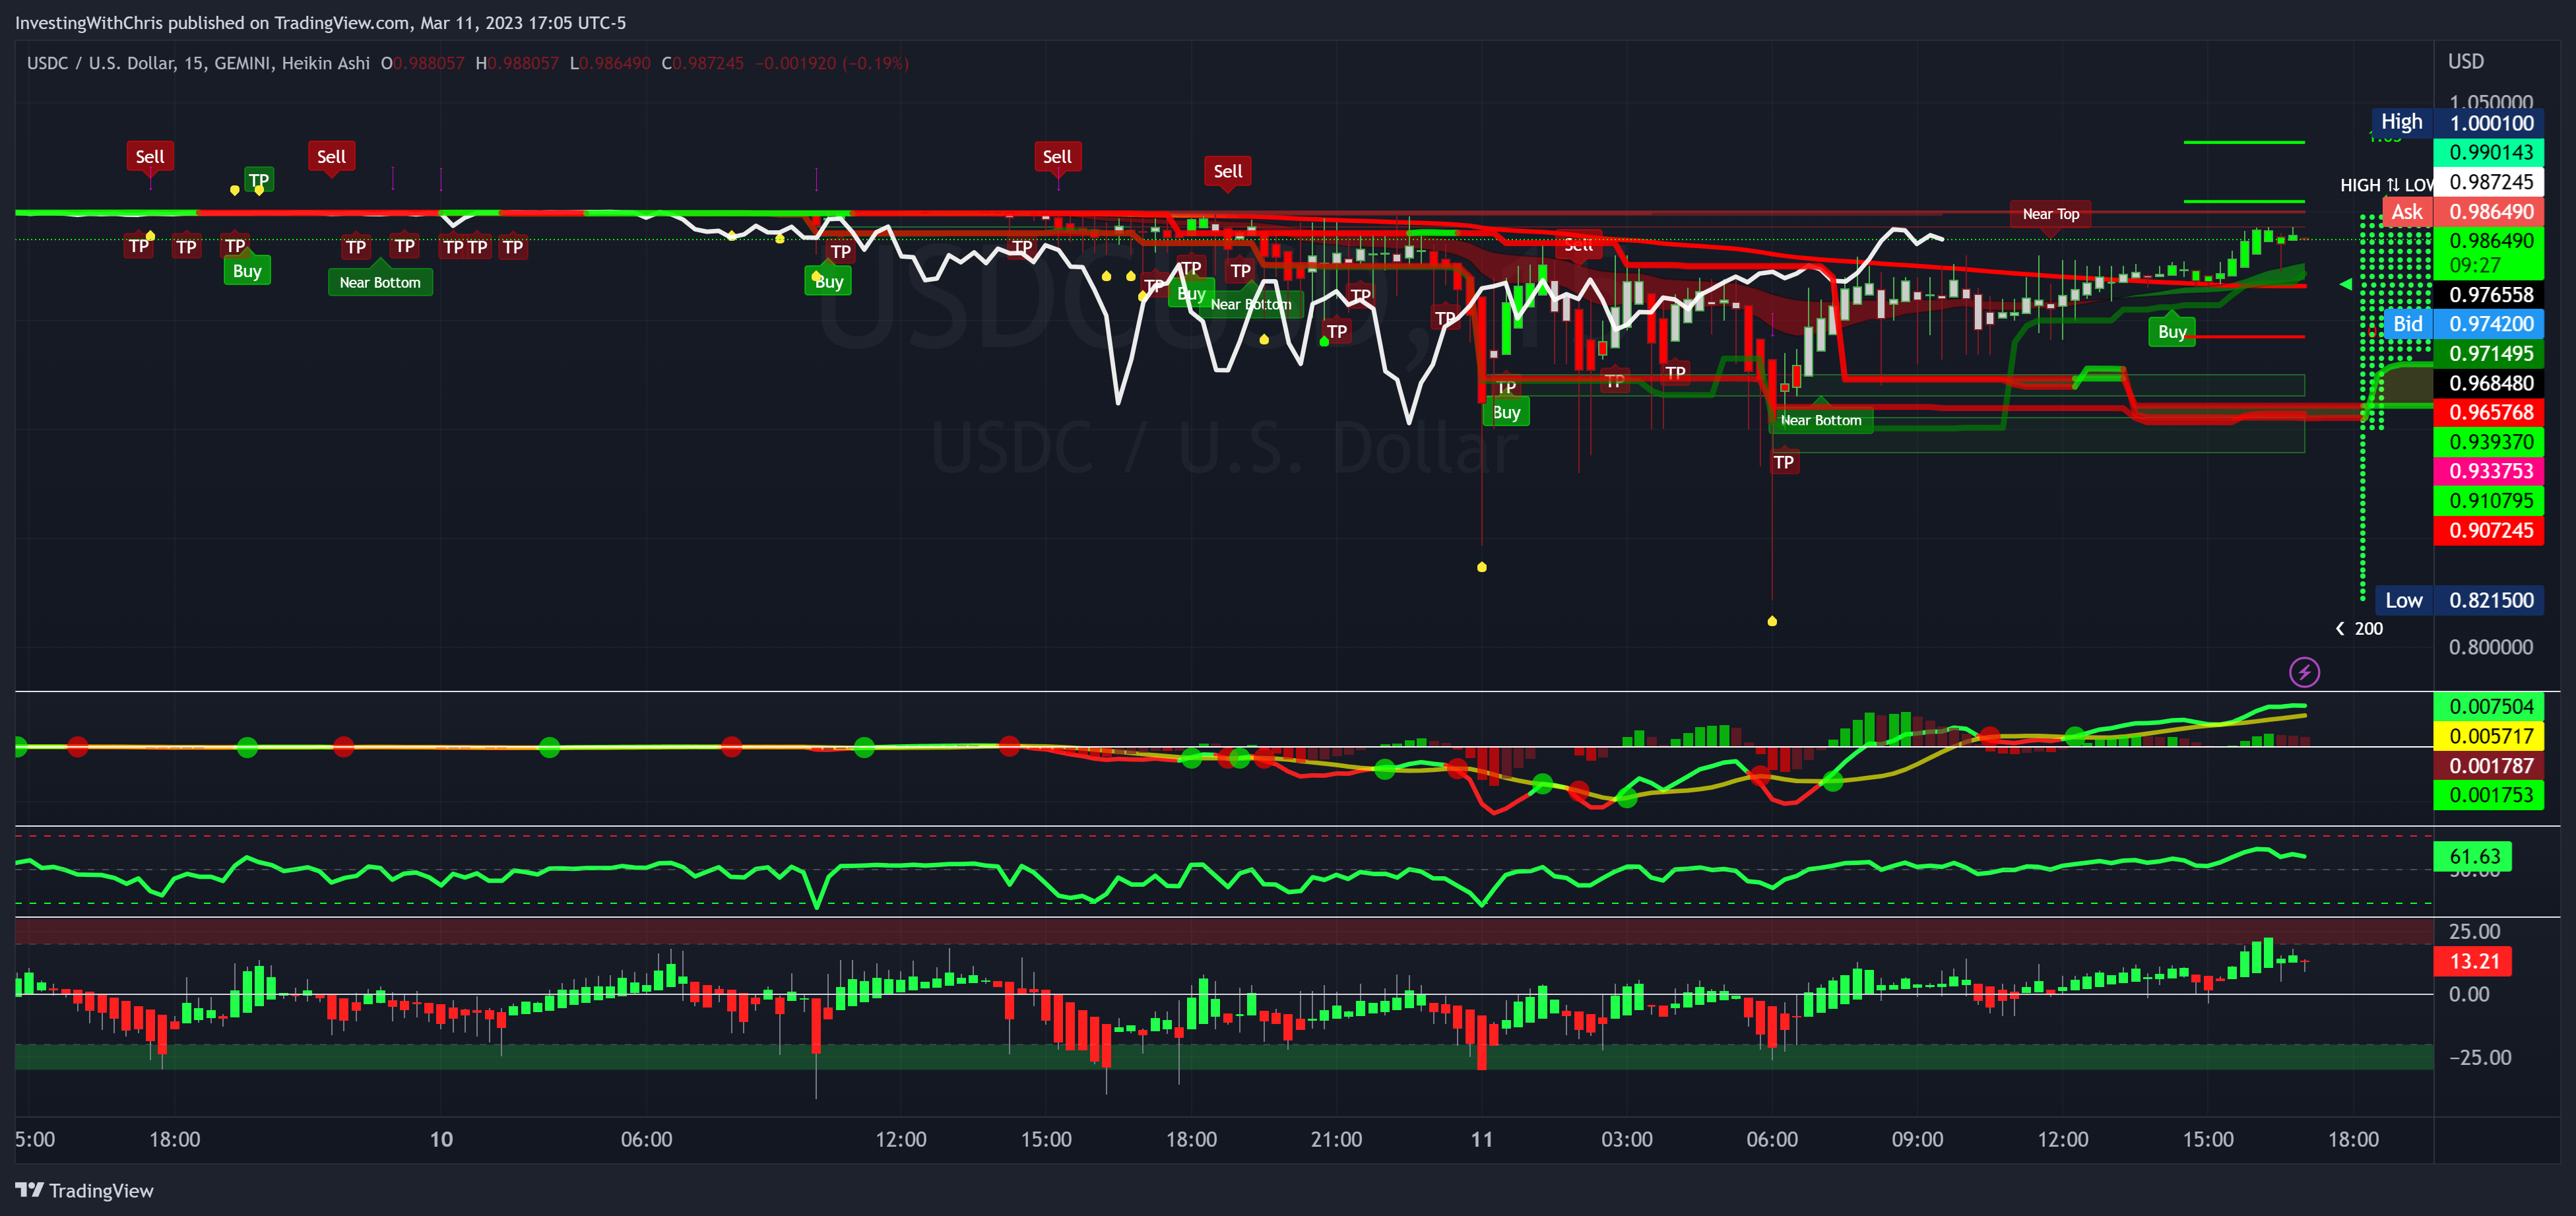Click the red 13.21 oscillator value label
2576x1216 pixels.
(x=2473, y=961)
